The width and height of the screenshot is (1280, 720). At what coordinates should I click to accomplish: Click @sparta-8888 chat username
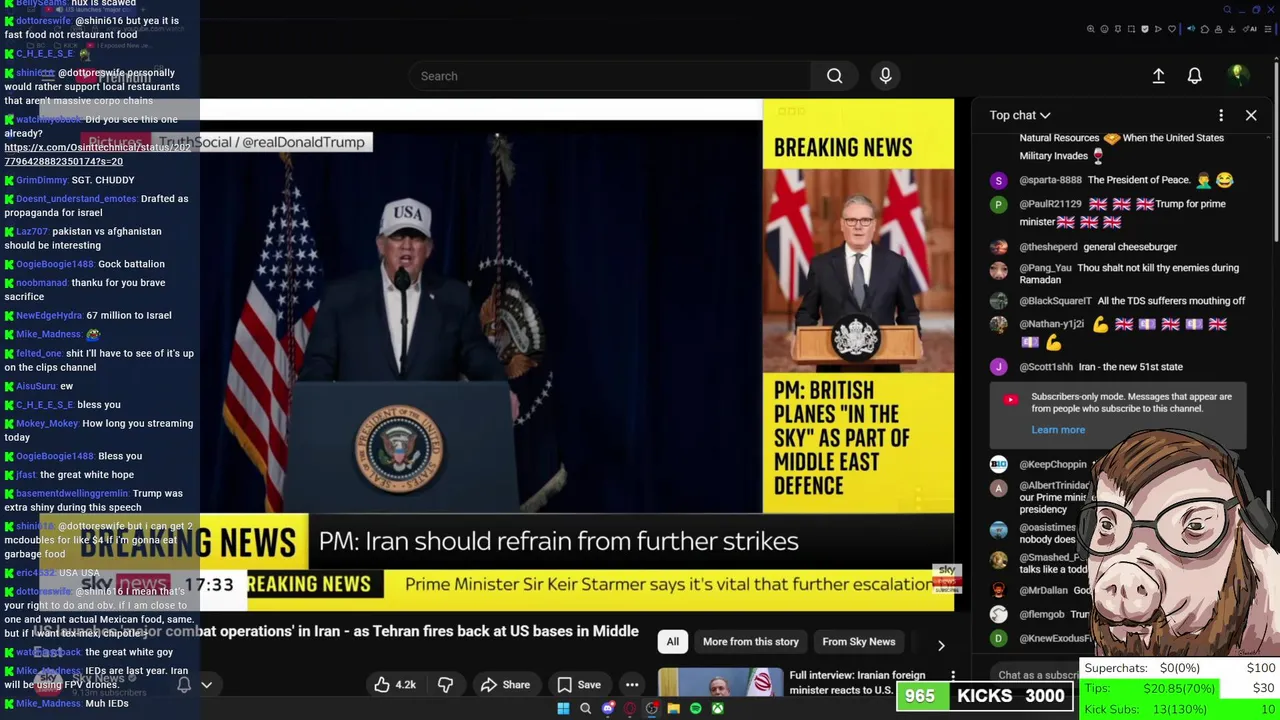click(x=1050, y=180)
